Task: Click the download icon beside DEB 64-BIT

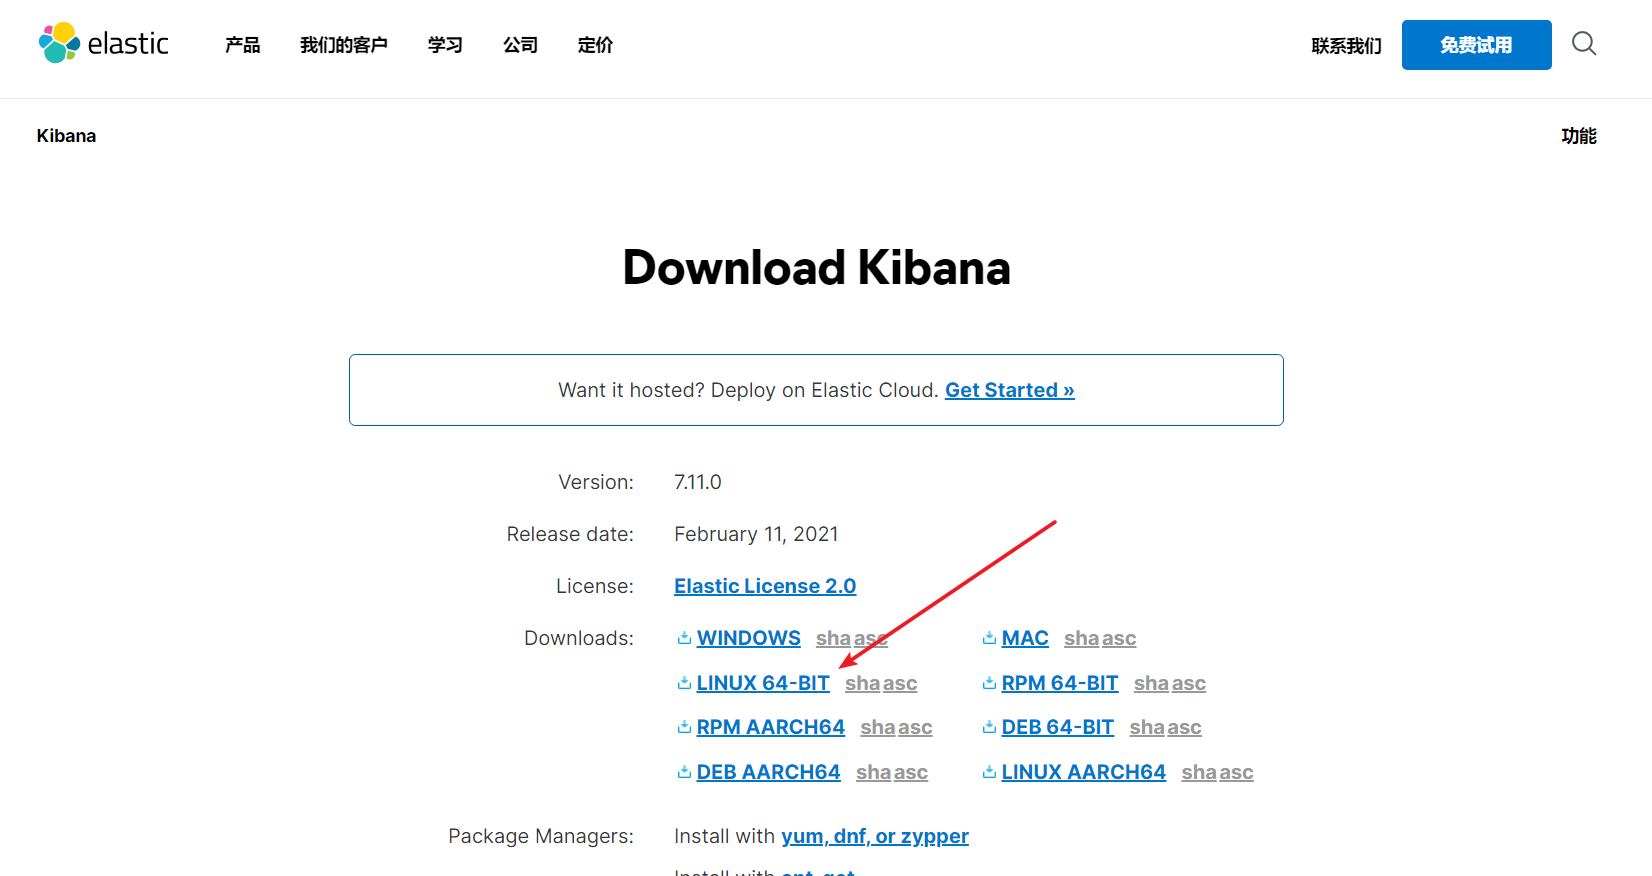Action: 989,727
